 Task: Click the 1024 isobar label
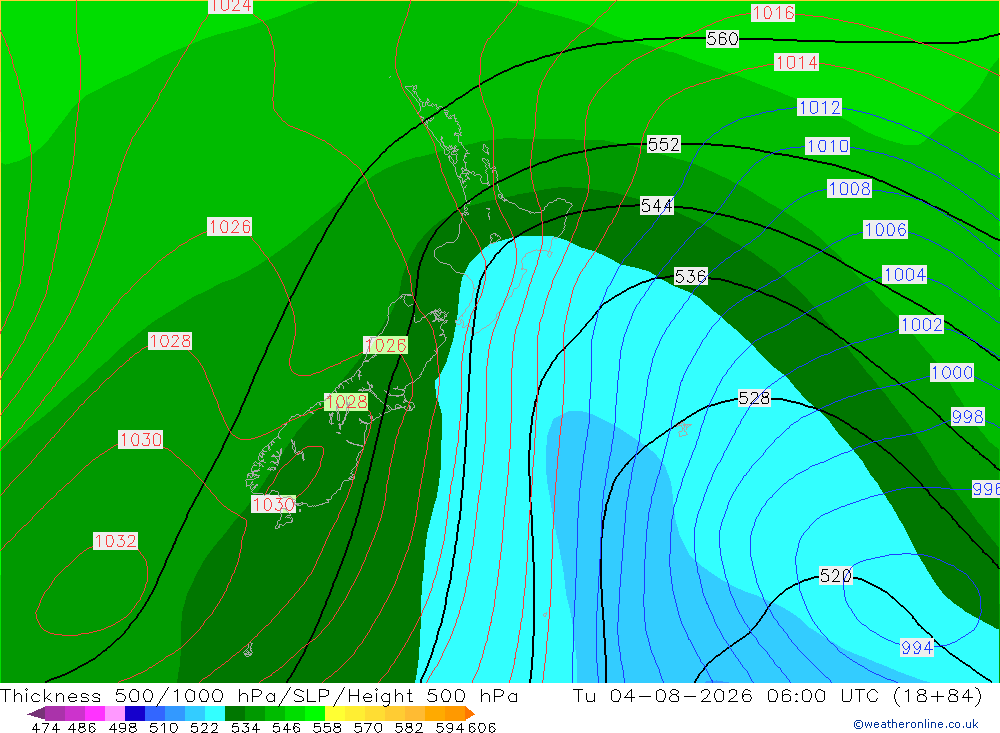(230, 6)
